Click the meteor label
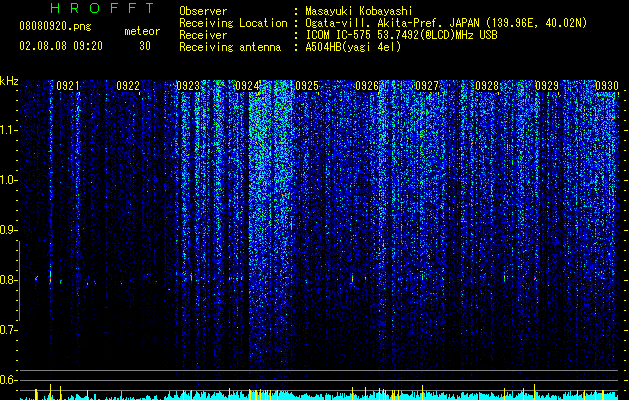 pos(142,31)
